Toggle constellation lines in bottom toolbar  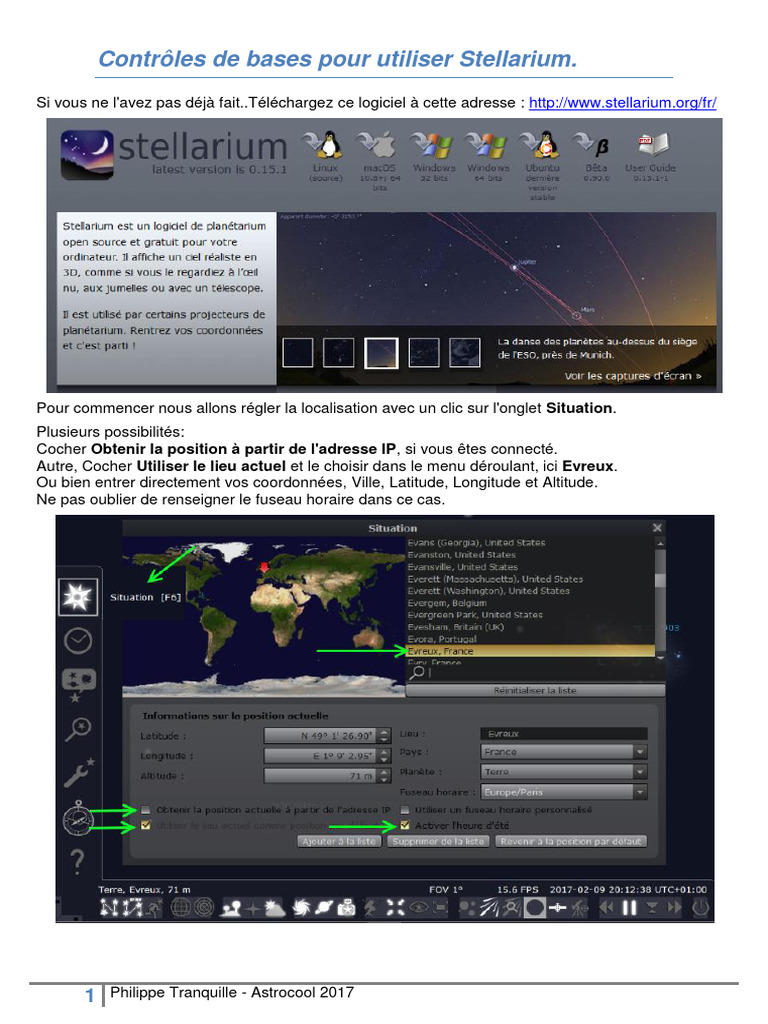tap(108, 907)
